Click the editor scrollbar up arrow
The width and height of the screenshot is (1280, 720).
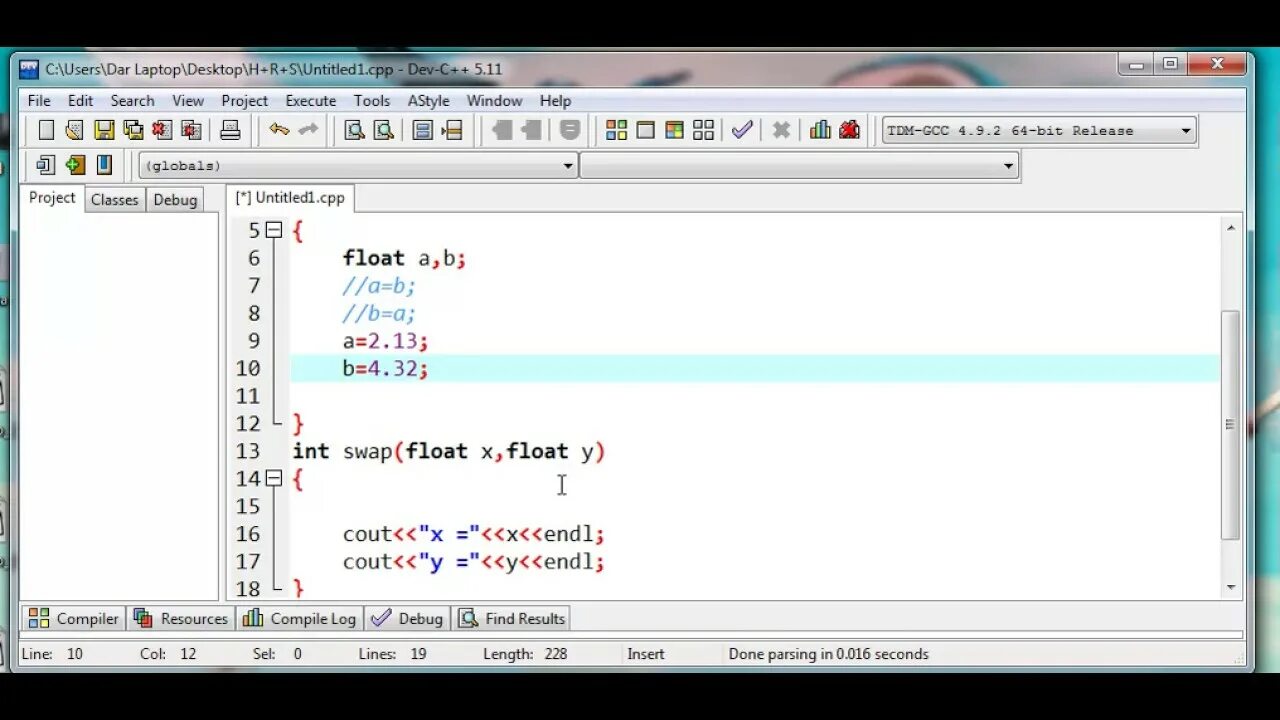click(1231, 228)
